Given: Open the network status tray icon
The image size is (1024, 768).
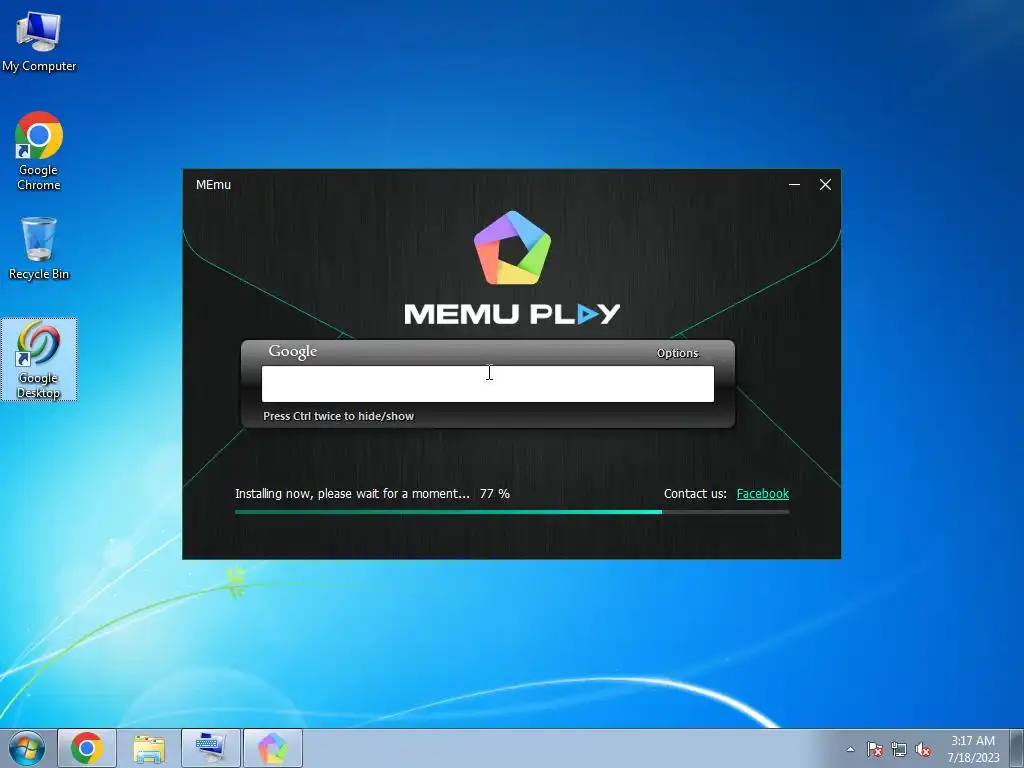Looking at the screenshot, I should coord(899,749).
